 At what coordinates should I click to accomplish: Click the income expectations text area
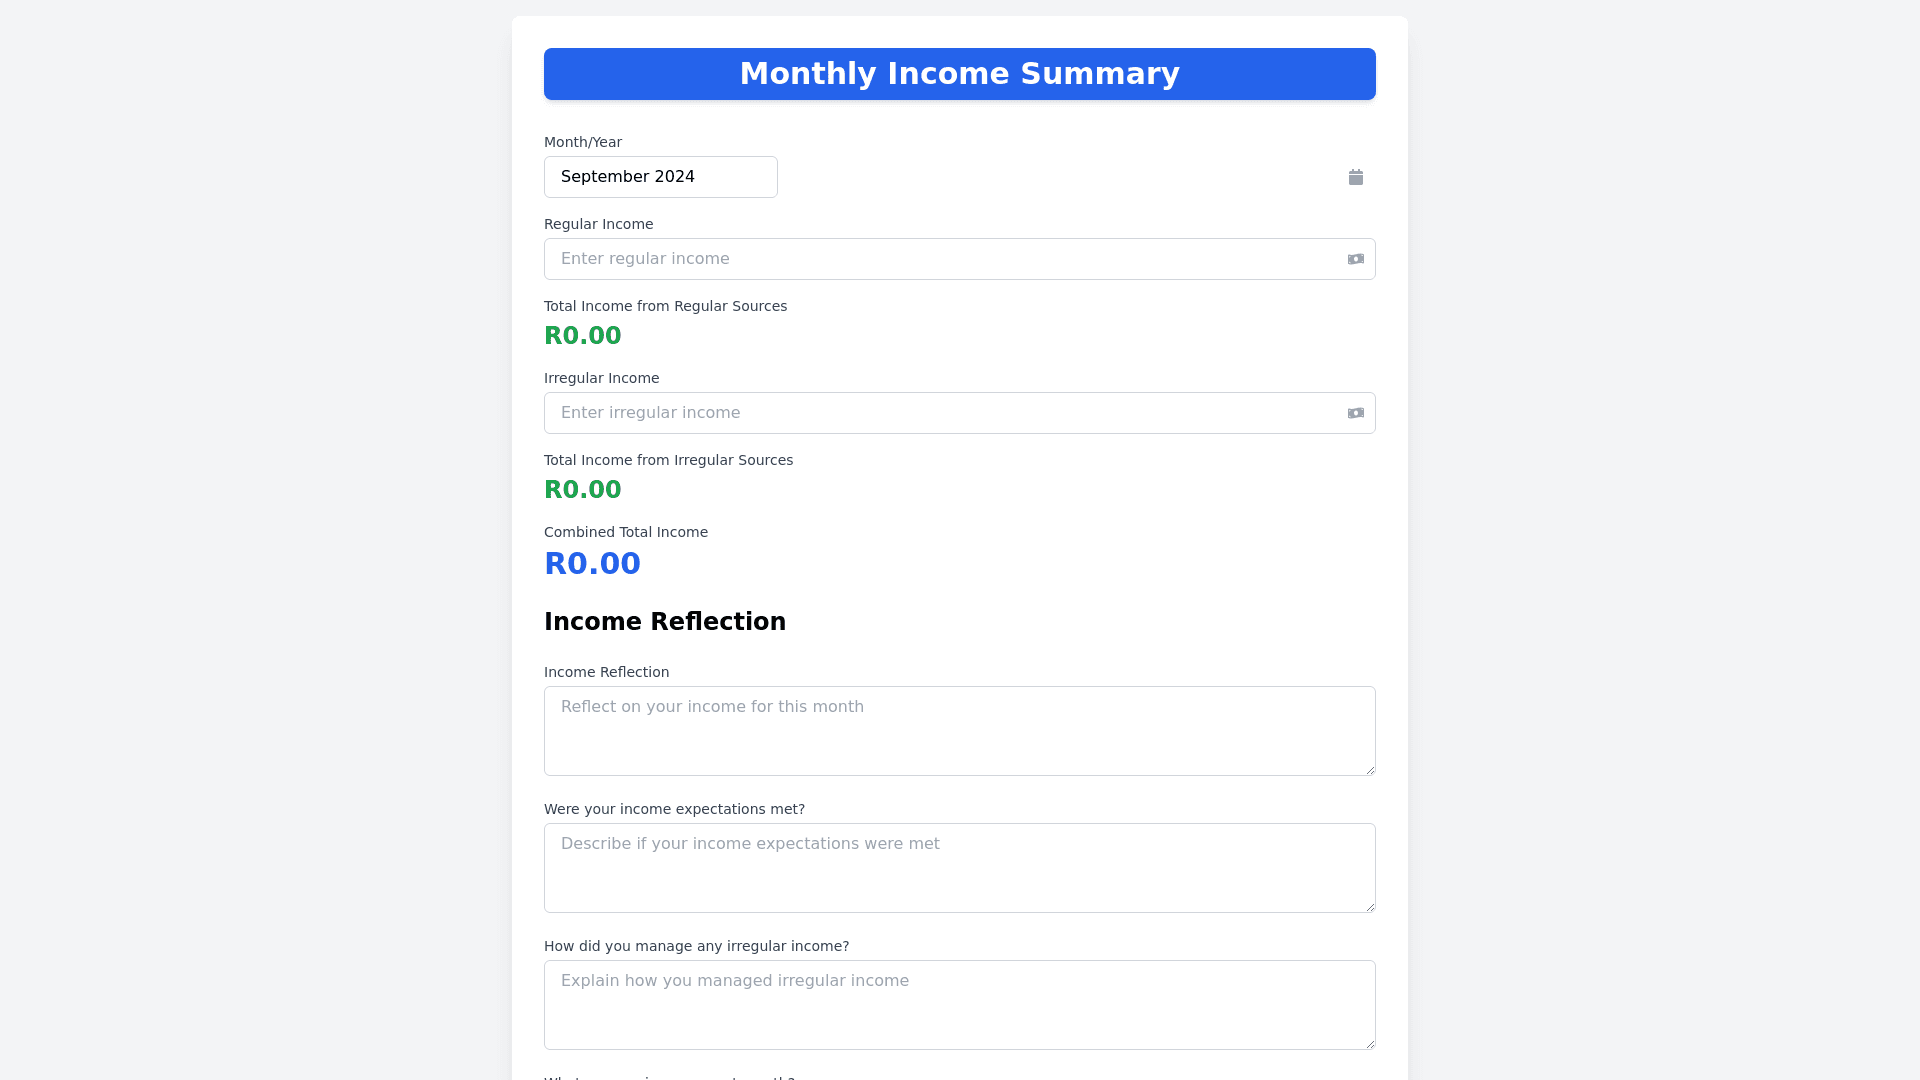point(958,867)
